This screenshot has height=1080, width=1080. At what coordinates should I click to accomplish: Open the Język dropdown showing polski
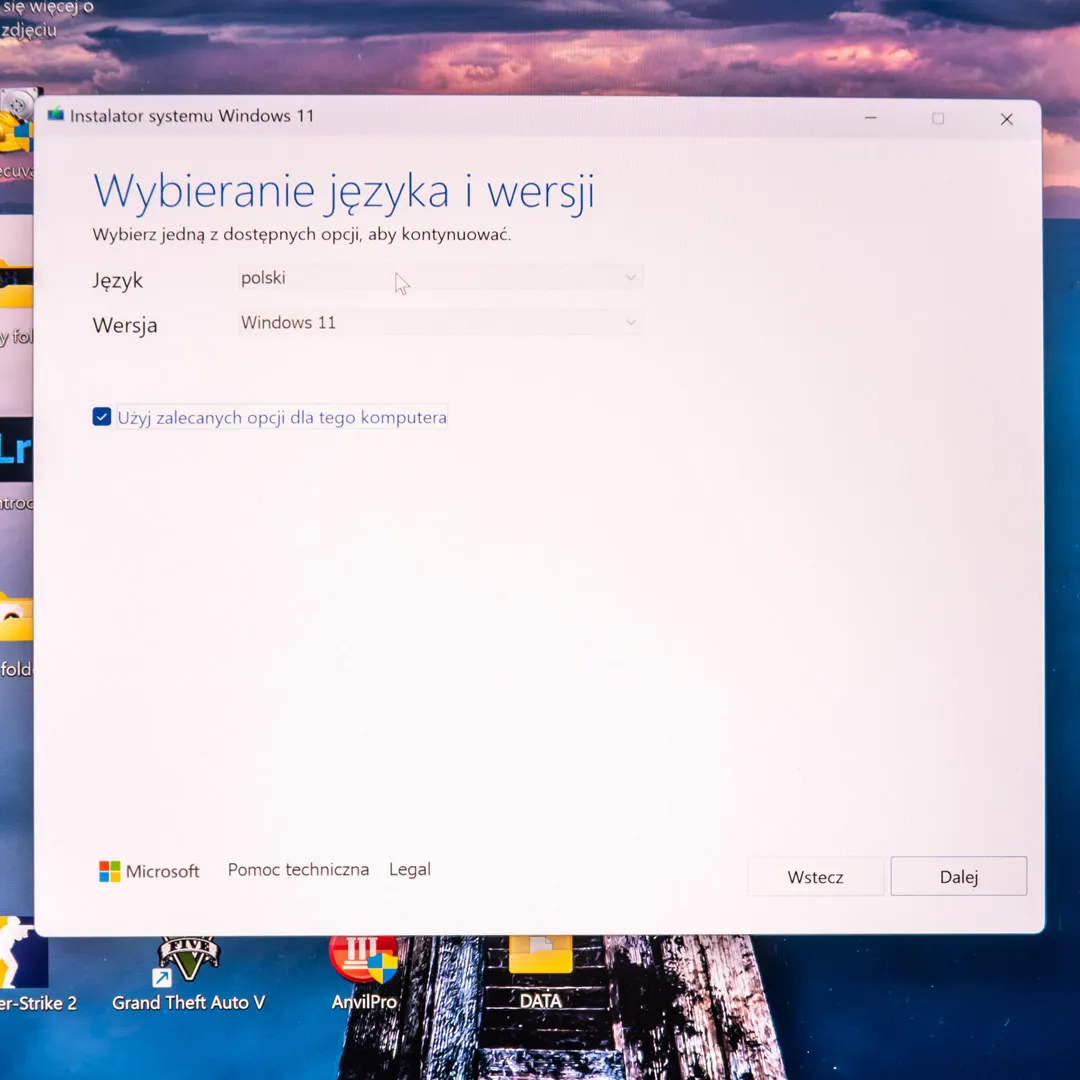point(440,278)
